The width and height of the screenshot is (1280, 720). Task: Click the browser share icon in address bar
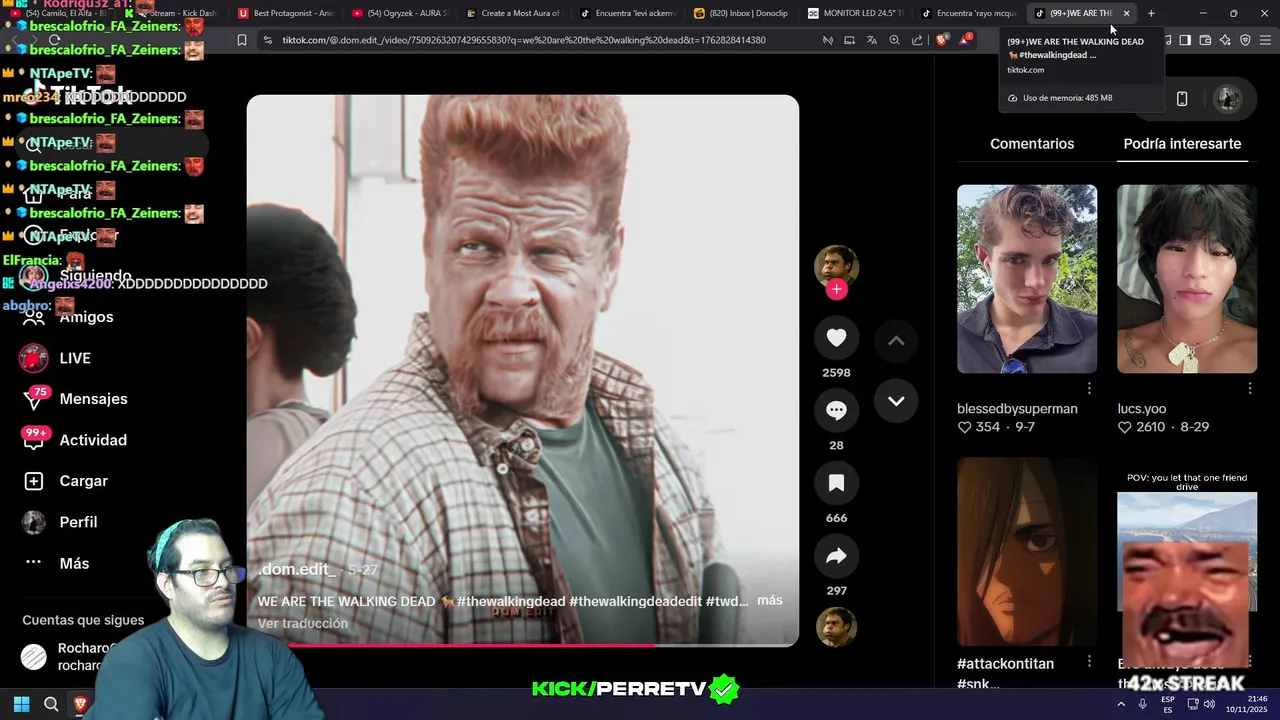tap(917, 40)
